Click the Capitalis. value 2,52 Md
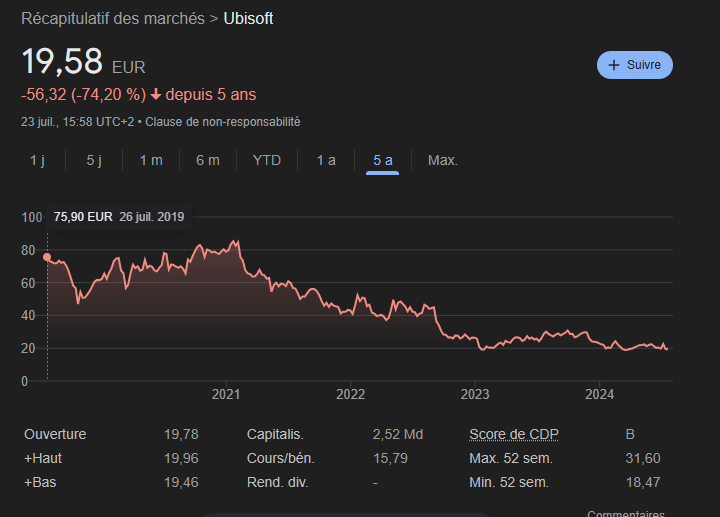The image size is (720, 517). tap(398, 434)
